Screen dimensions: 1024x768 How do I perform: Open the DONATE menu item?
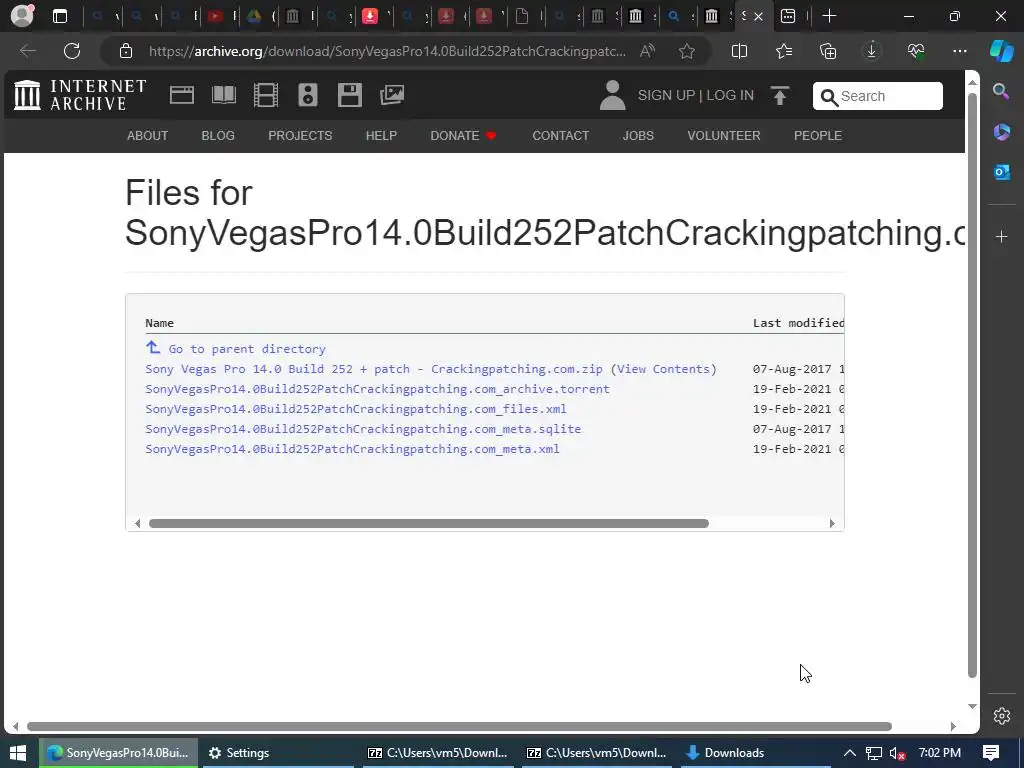pos(463,136)
